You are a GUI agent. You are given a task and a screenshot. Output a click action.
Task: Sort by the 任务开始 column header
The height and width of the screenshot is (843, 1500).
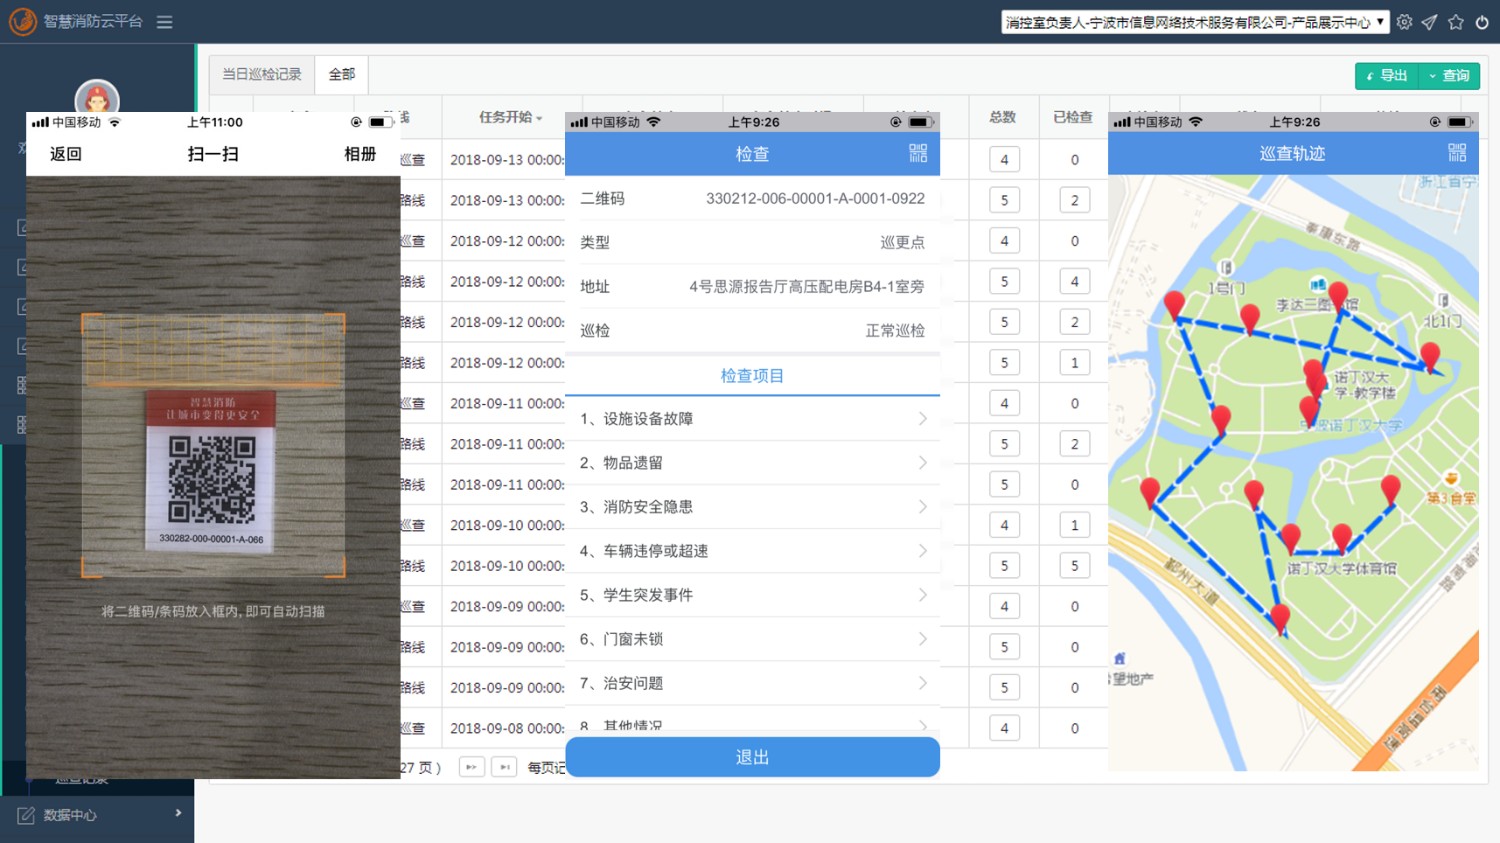point(510,117)
